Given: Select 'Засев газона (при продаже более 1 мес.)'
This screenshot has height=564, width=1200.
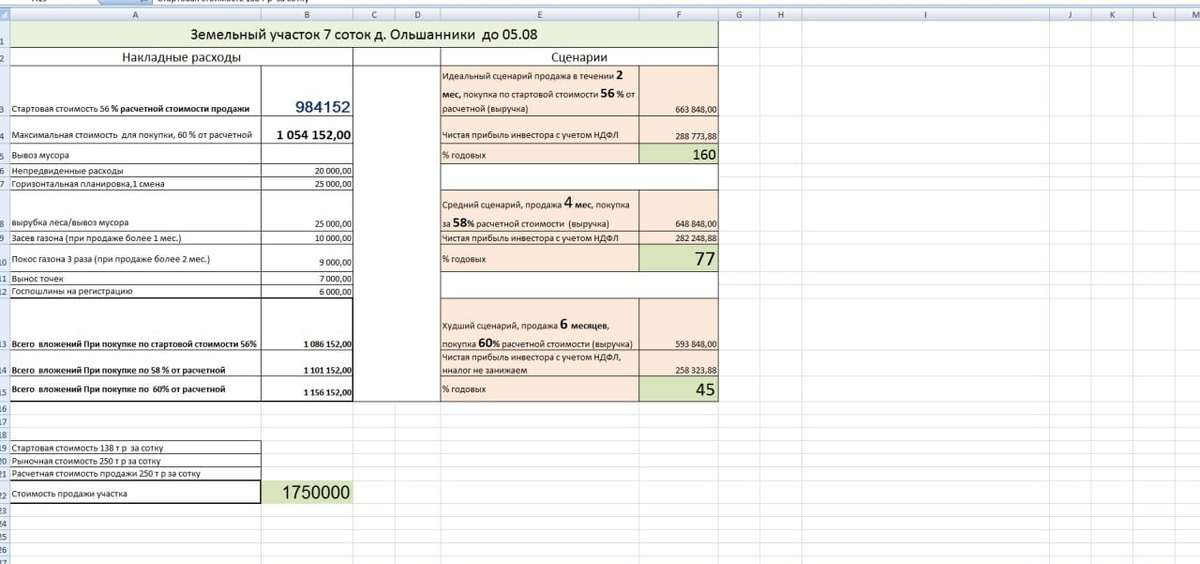Looking at the screenshot, I should coord(135,238).
